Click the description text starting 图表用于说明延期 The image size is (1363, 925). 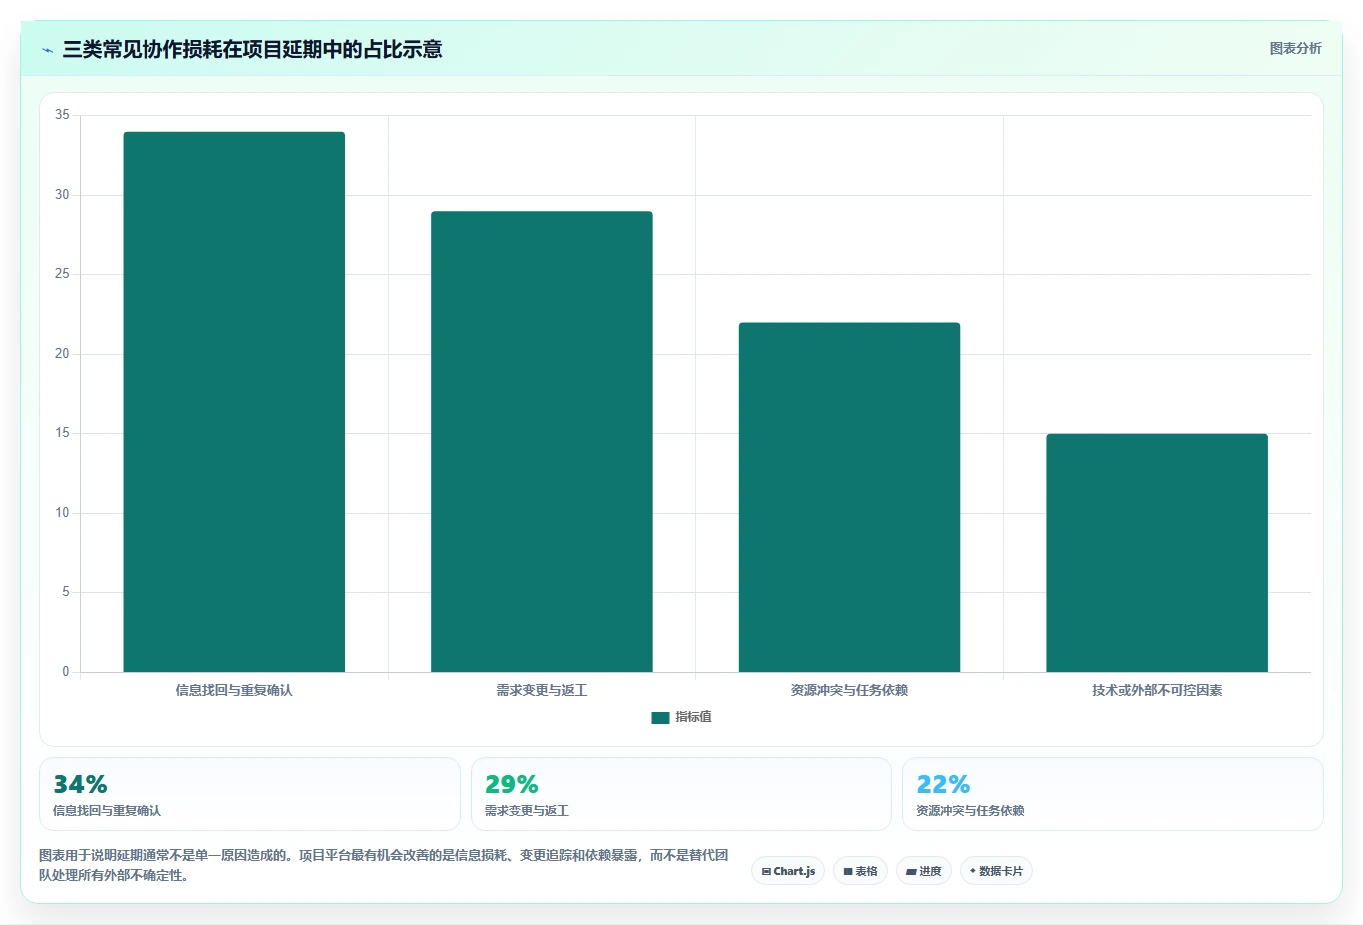tap(383, 865)
